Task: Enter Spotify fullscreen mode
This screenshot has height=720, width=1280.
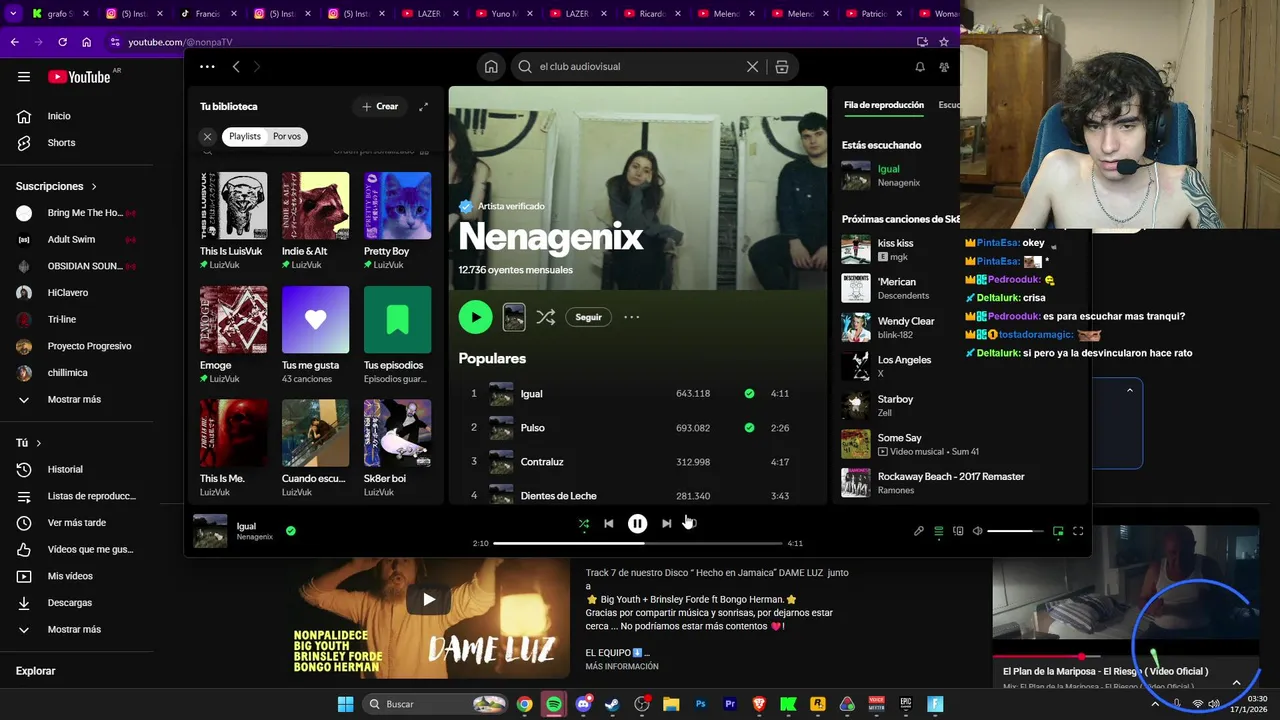Action: click(x=1078, y=531)
